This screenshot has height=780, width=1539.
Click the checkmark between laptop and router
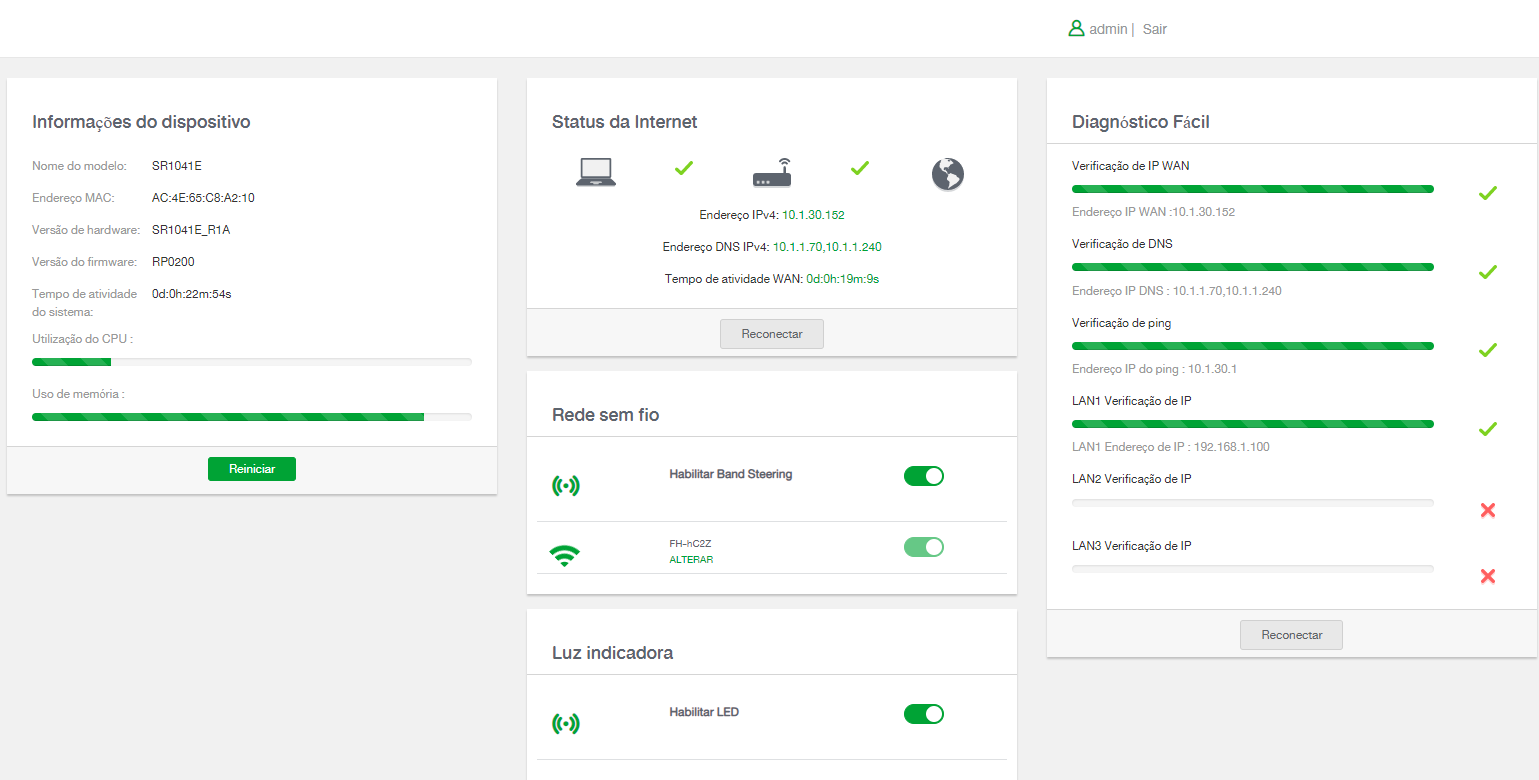684,168
